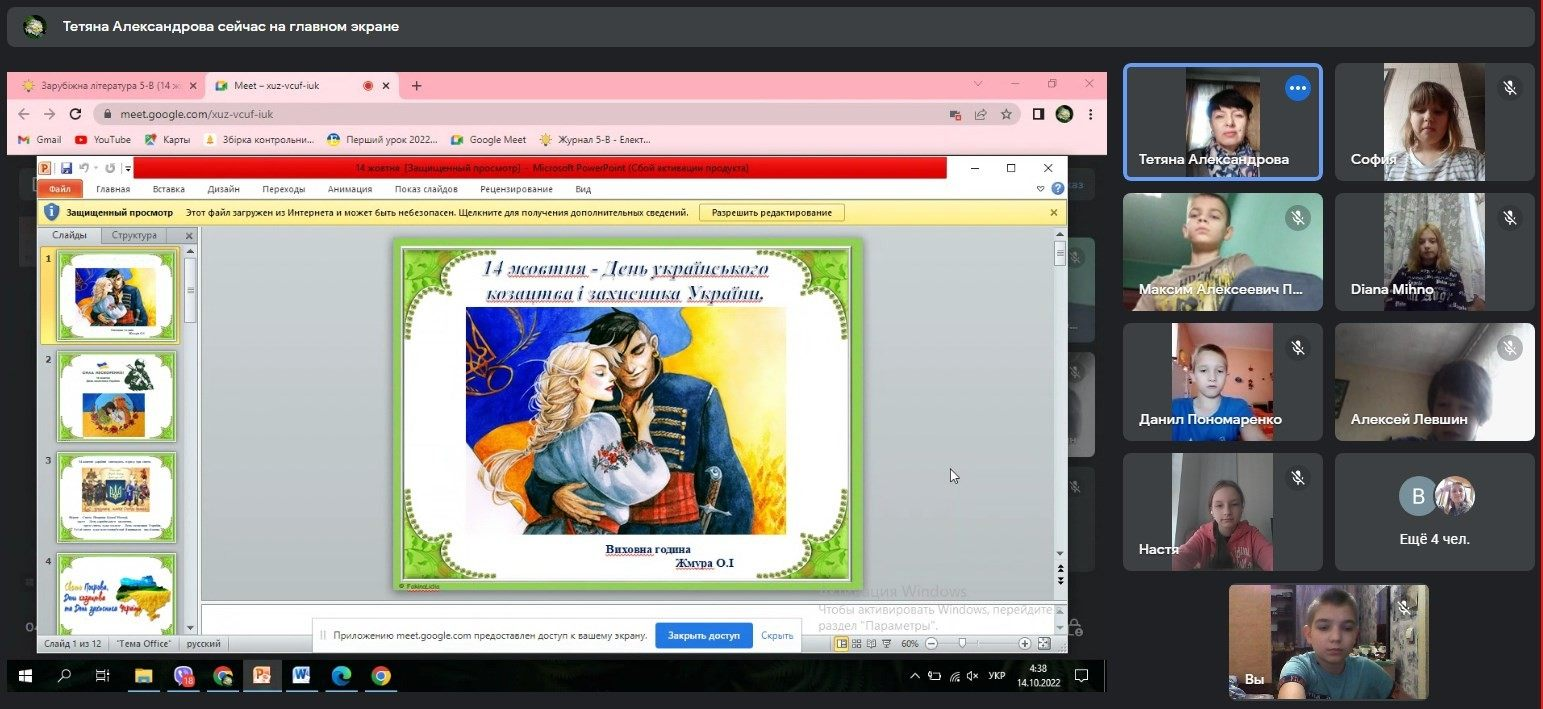This screenshot has width=1543, height=709.
Task: Click the zoom in plus button
Action: (x=1025, y=644)
